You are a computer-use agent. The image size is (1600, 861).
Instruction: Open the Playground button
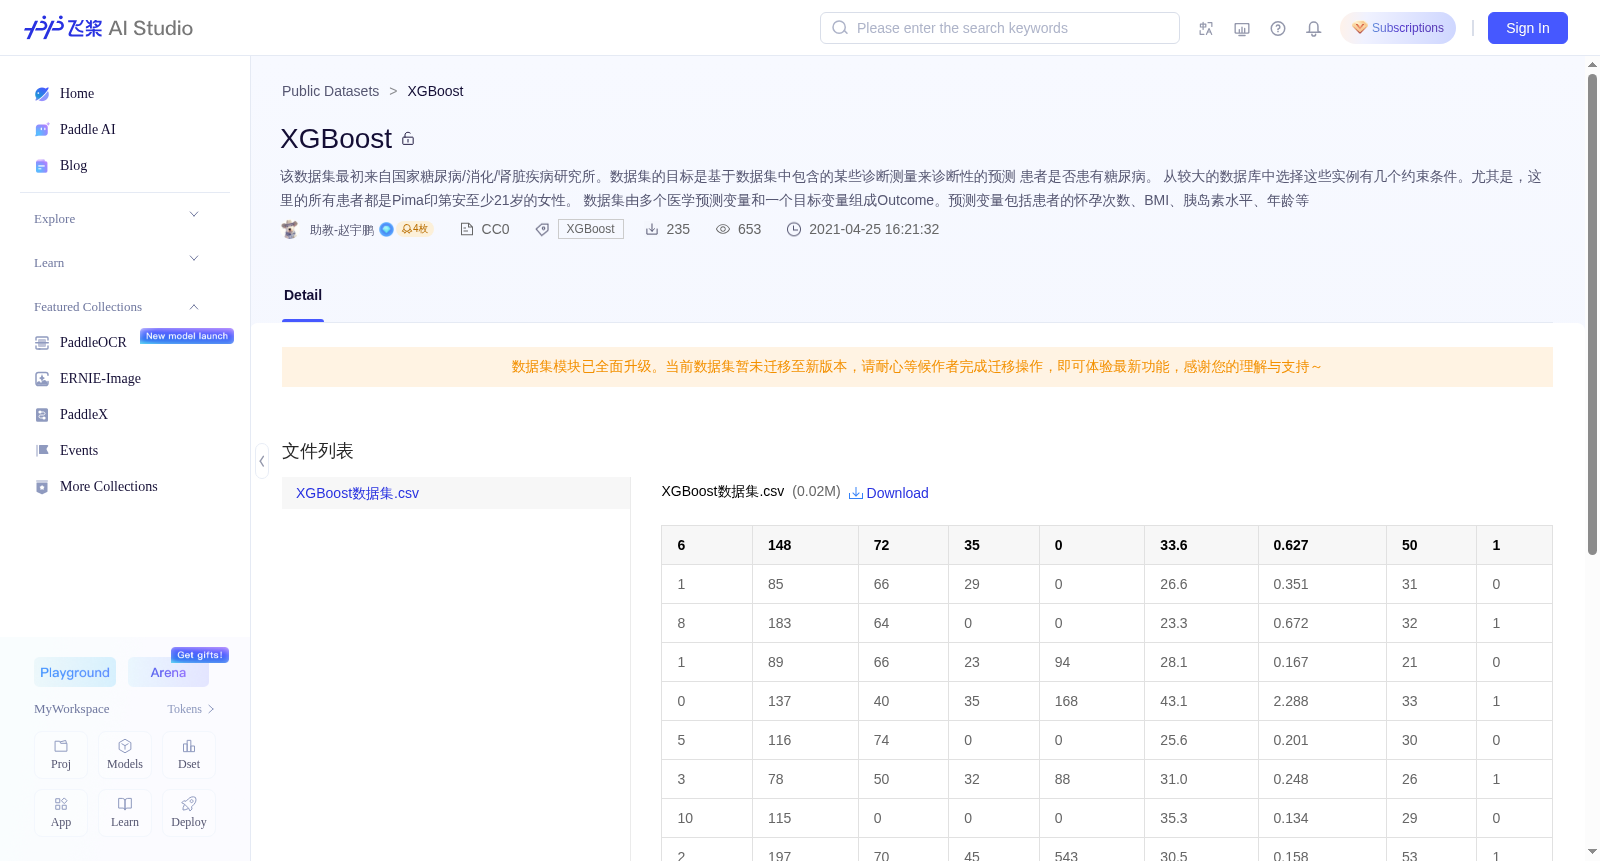click(75, 672)
